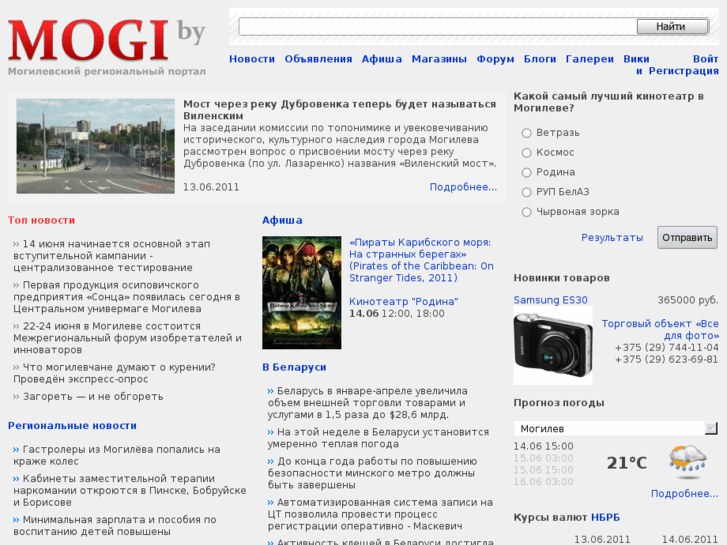This screenshot has height=545, width=727.
Task: Click the weather forecast cloud icon
Action: (x=688, y=462)
